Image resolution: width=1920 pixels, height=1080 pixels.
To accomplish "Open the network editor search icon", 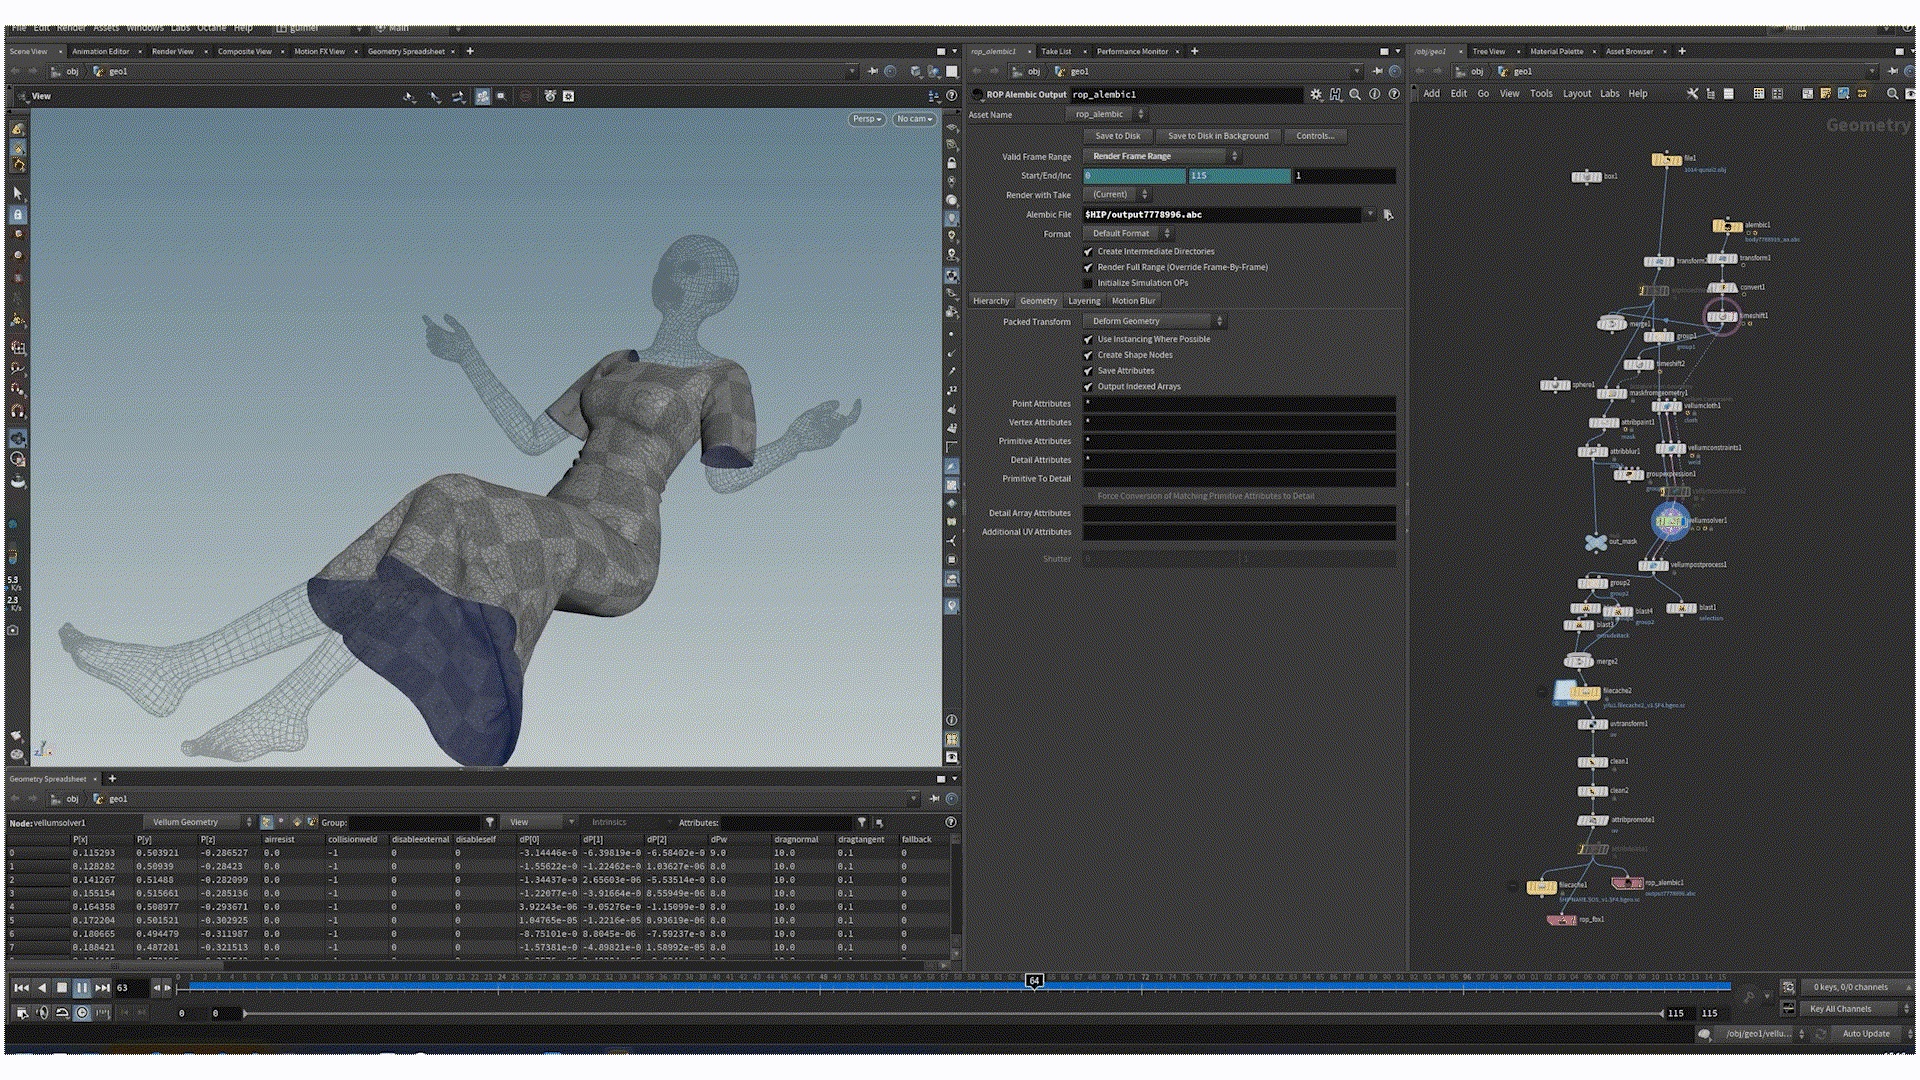I will click(1892, 94).
